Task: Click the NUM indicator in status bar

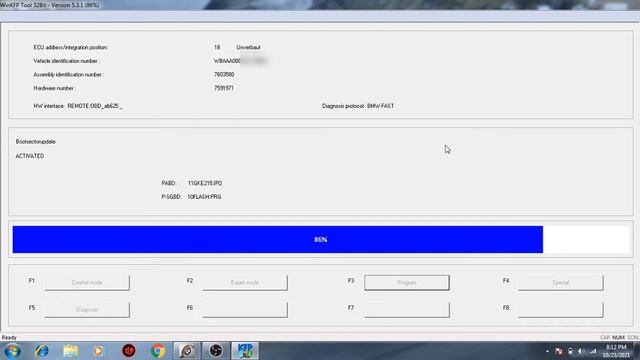Action: [x=618, y=338]
